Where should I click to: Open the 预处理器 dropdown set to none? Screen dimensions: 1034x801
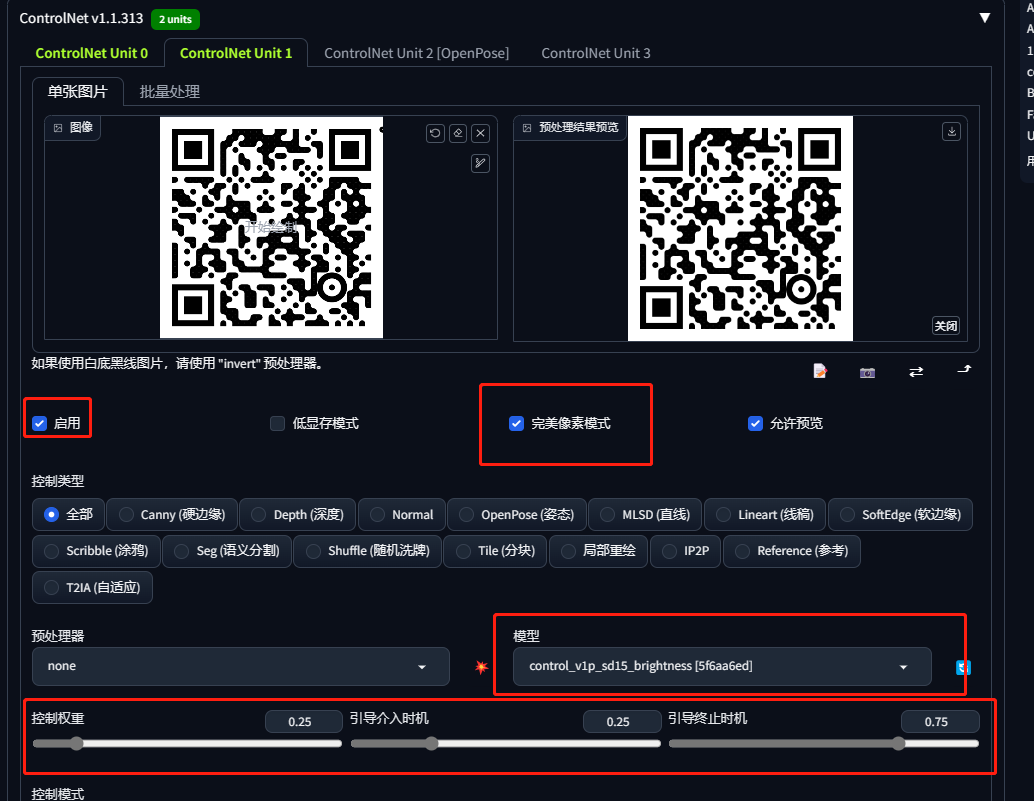(x=241, y=667)
